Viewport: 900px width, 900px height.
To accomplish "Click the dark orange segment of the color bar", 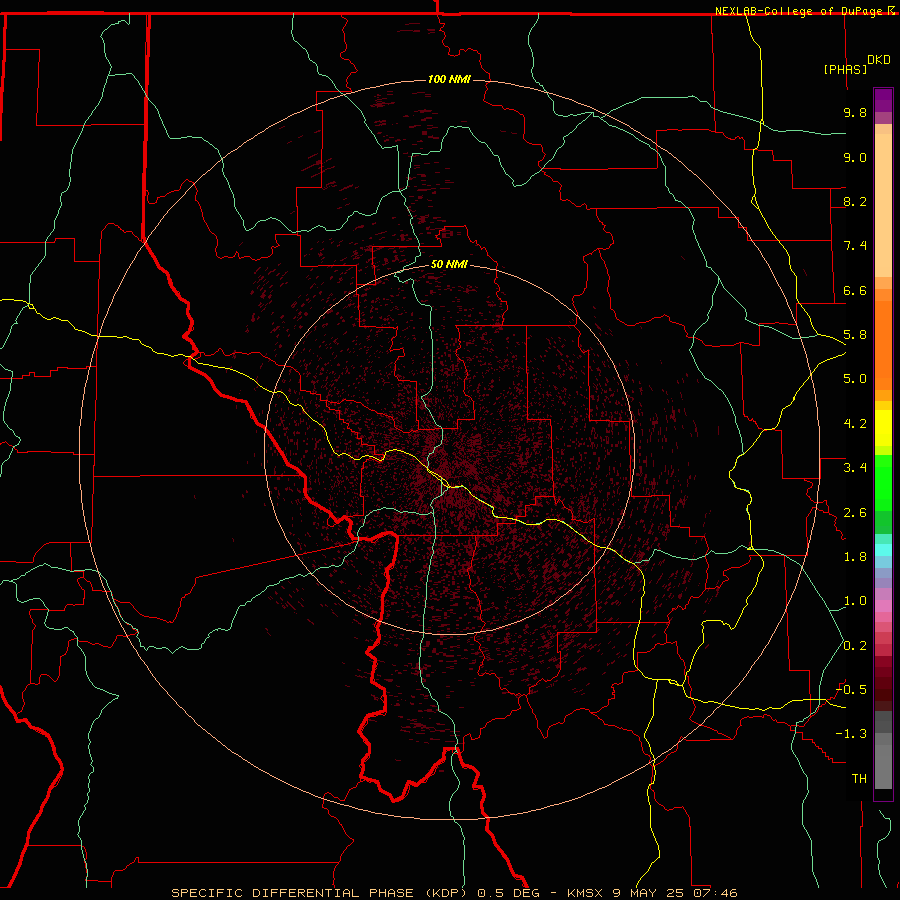I will [883, 346].
